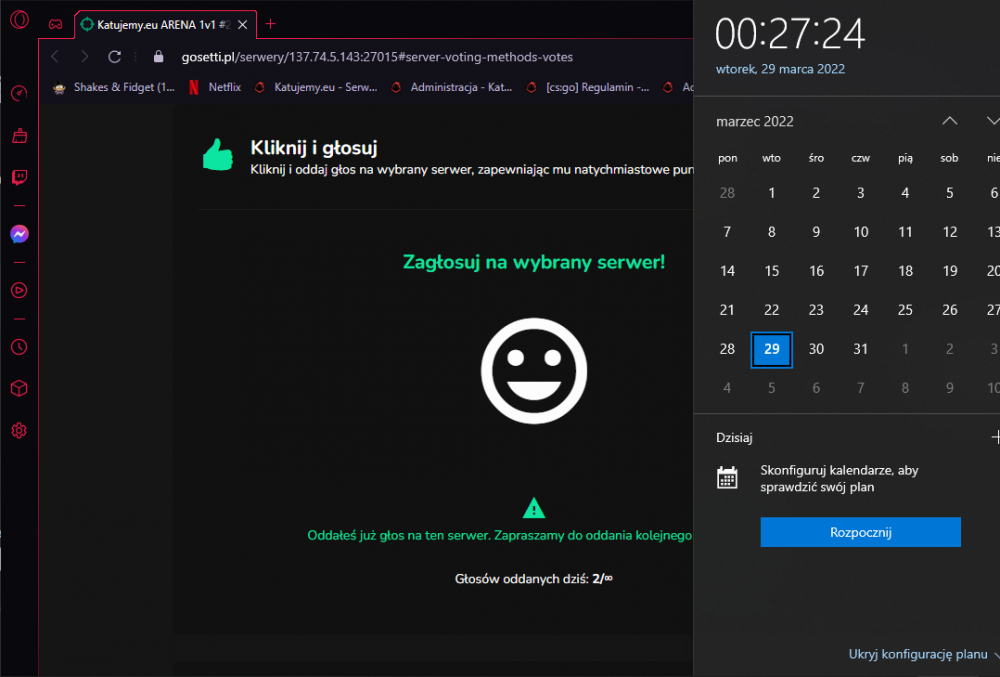Screen dimensions: 1000x677
Task: Click the address bar URL
Action: pos(377,57)
